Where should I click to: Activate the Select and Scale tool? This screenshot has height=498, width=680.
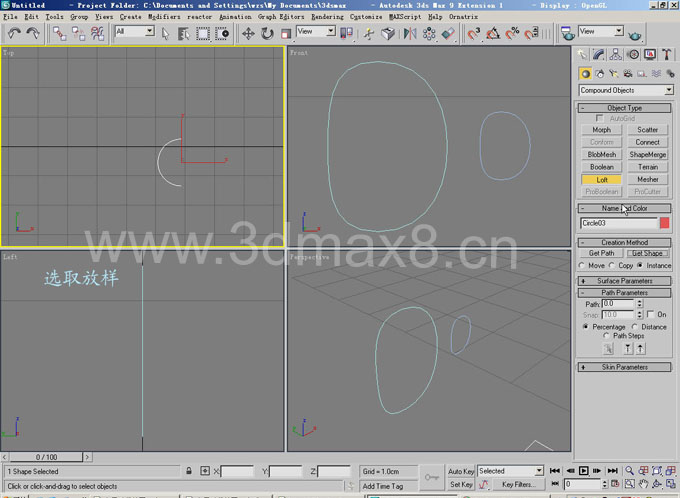(x=286, y=33)
